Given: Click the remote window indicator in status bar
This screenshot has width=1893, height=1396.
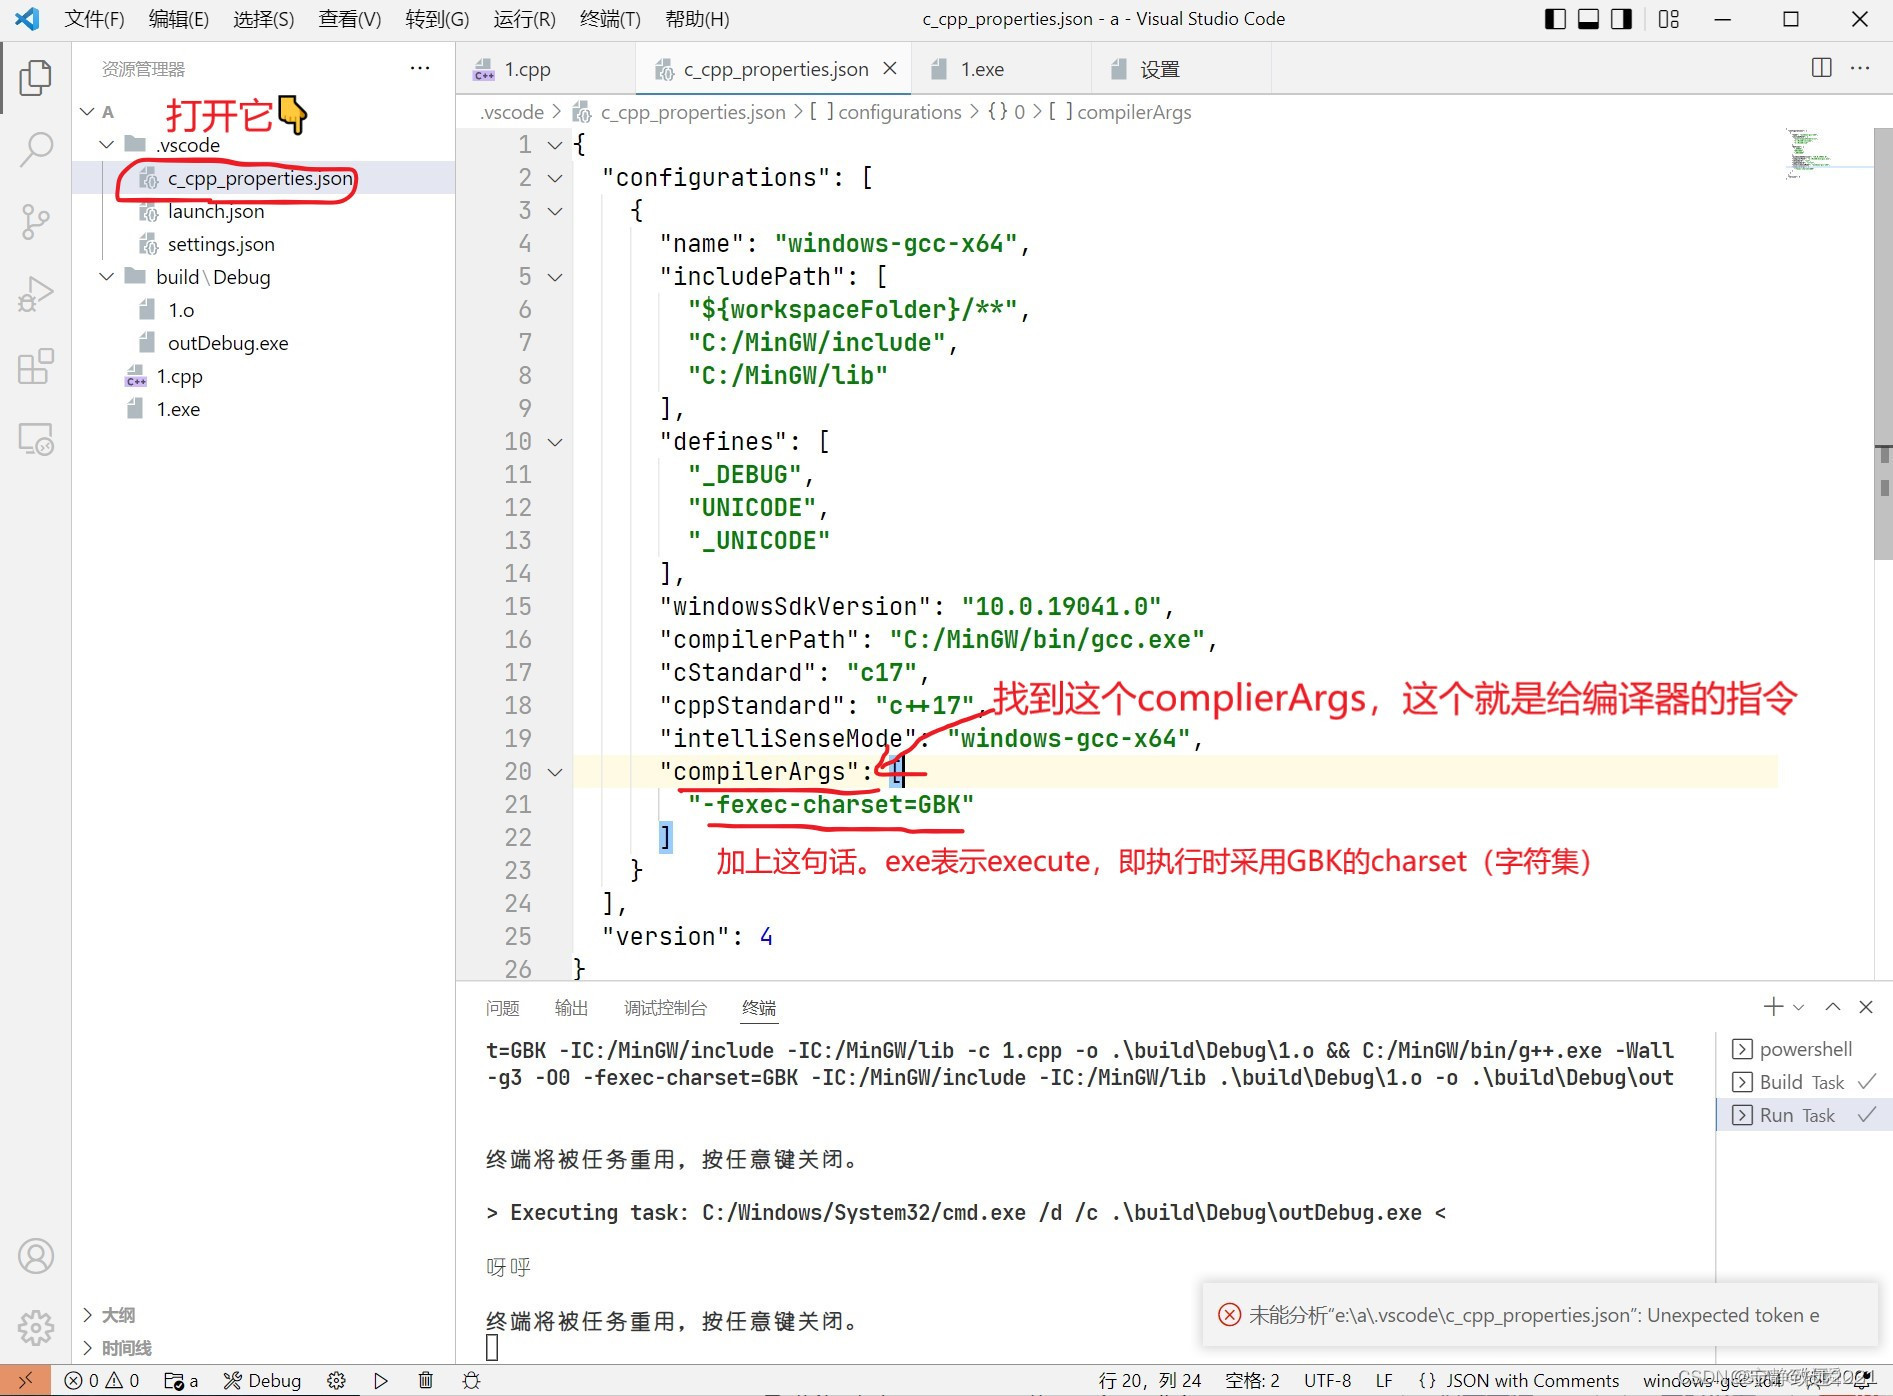Looking at the screenshot, I should pyautogui.click(x=25, y=1380).
